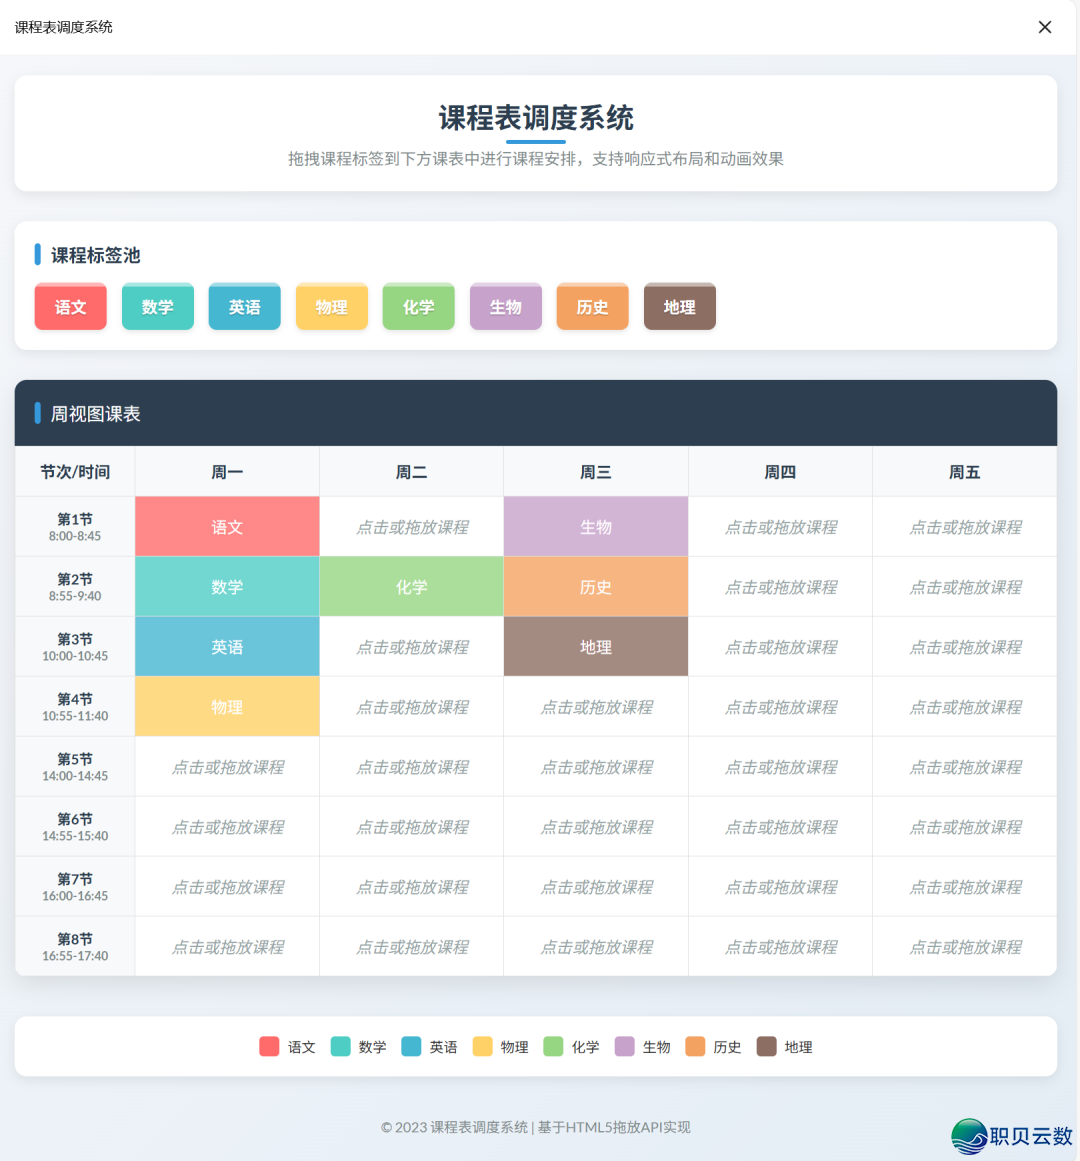Viewport: 1080px width, 1161px height.
Task: Click empty Friday 第1节 slot
Action: [965, 526]
